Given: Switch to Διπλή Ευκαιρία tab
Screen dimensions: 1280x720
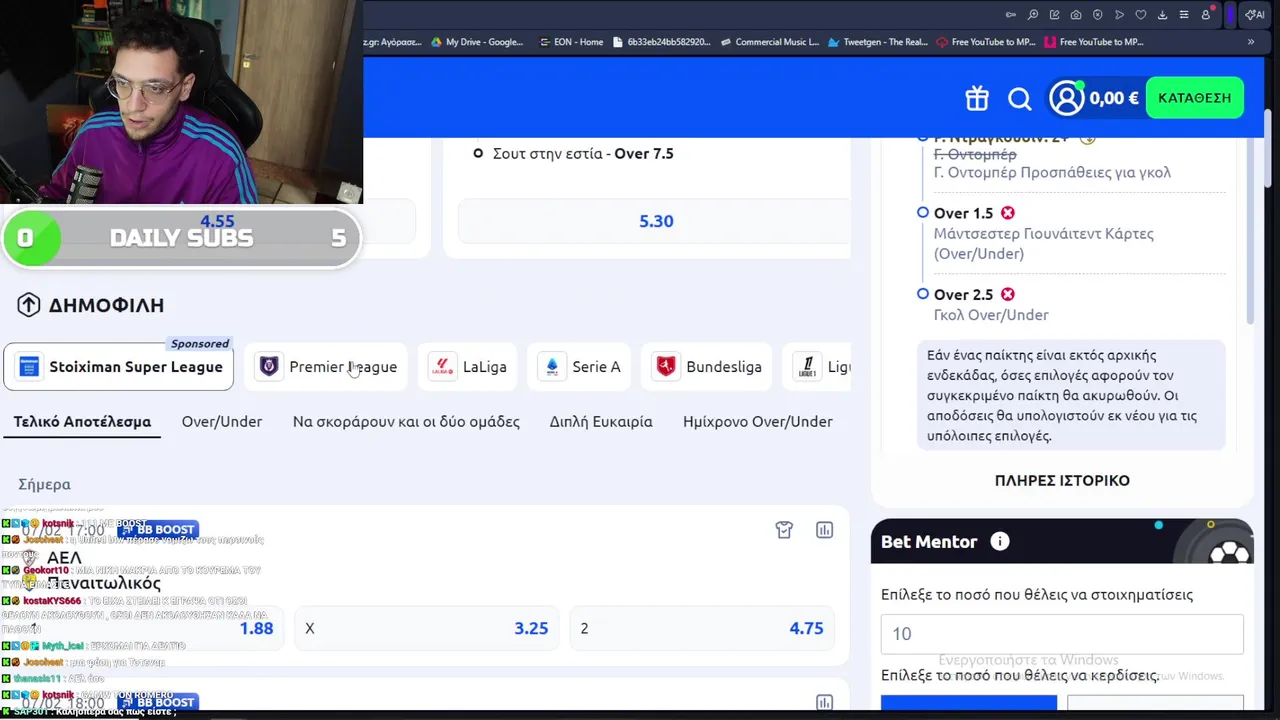Looking at the screenshot, I should [x=601, y=422].
